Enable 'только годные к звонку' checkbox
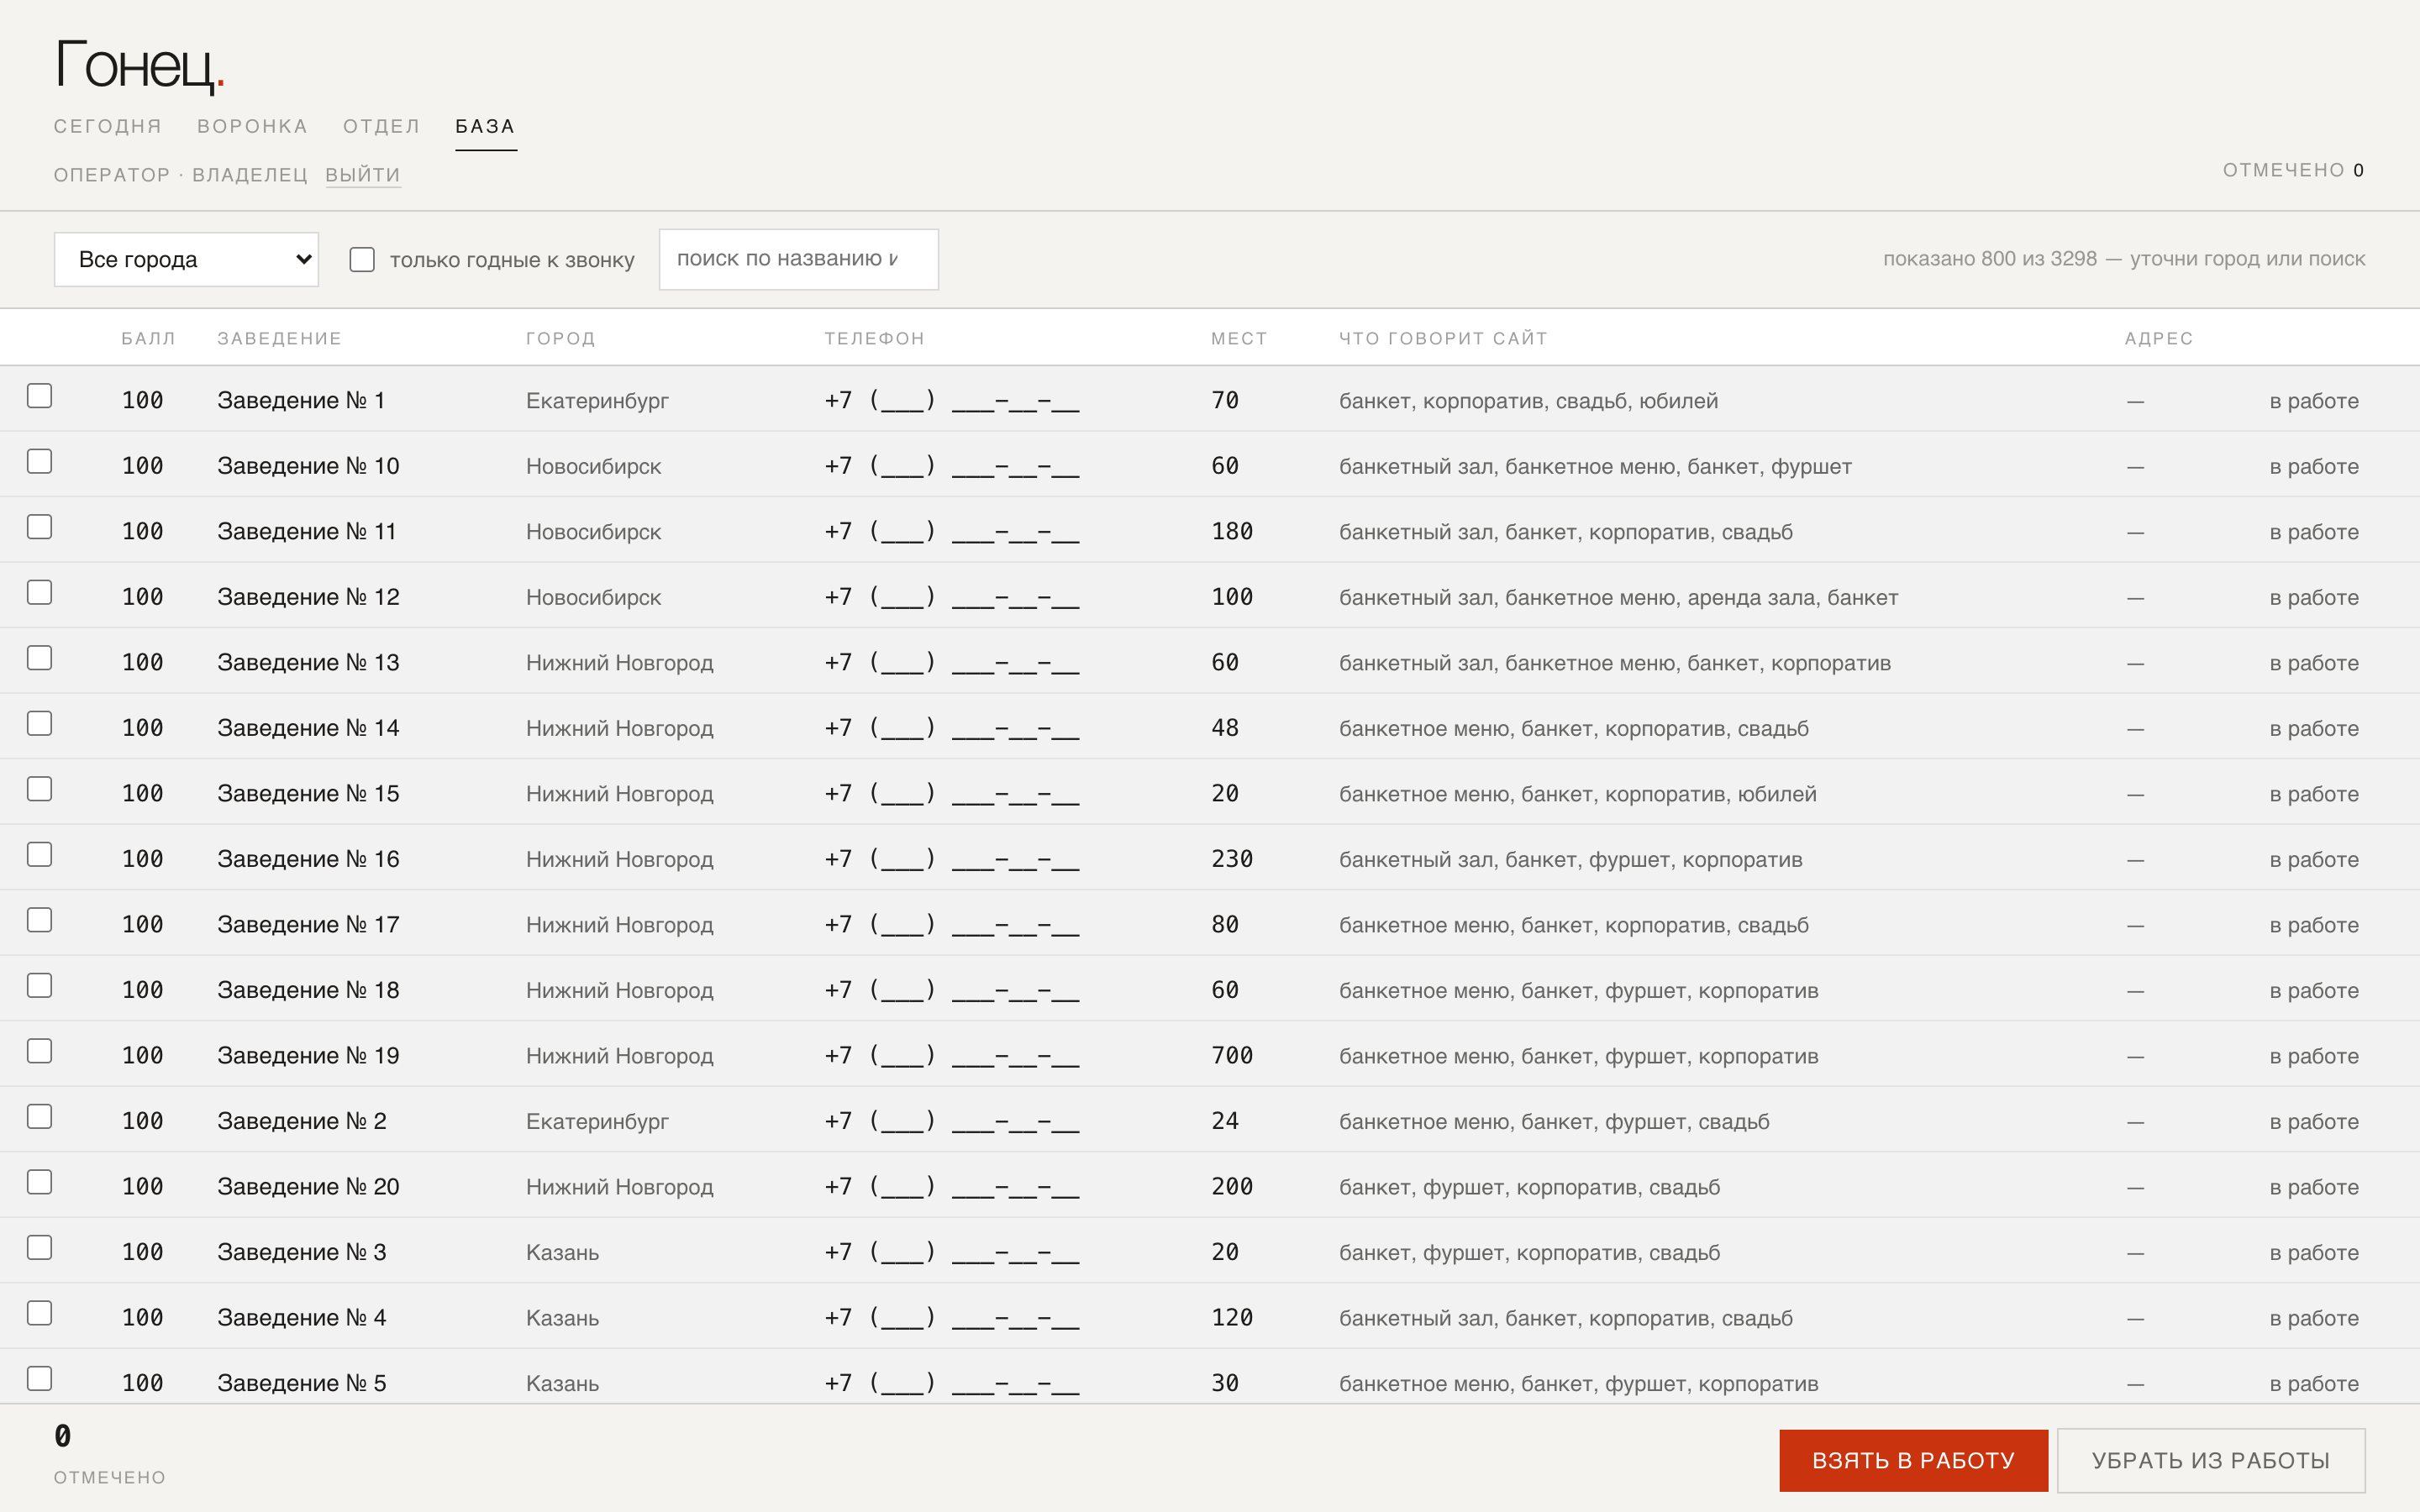Viewport: 2420px width, 1512px height. pos(362,260)
